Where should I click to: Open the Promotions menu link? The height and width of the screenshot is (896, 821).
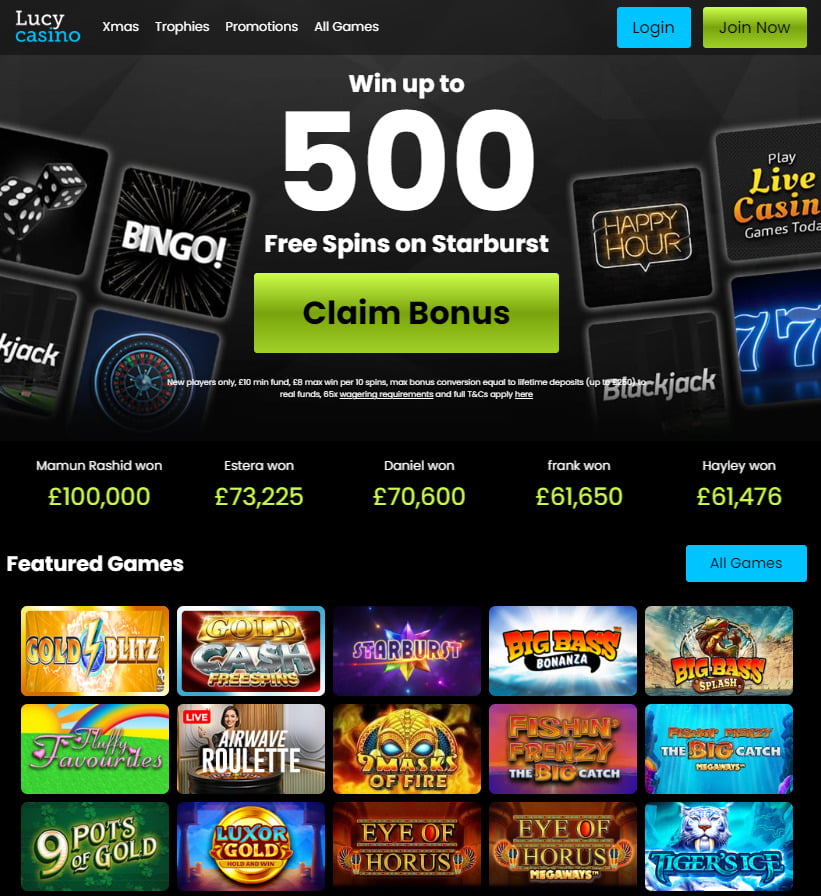coord(261,27)
